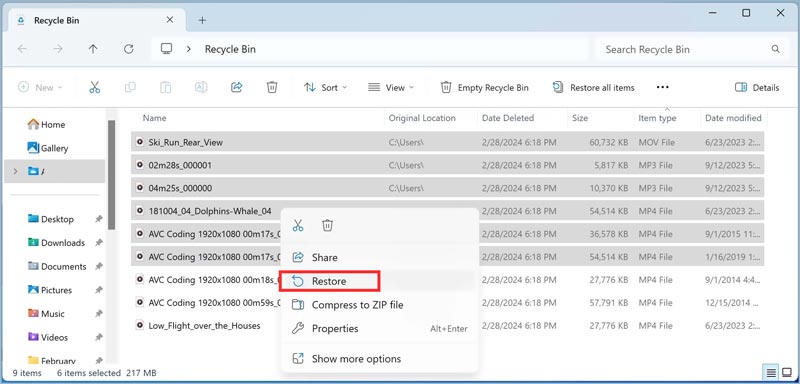Image resolution: width=800 pixels, height=384 pixels.
Task: Click the context menu Delete trash icon
Action: coord(328,225)
